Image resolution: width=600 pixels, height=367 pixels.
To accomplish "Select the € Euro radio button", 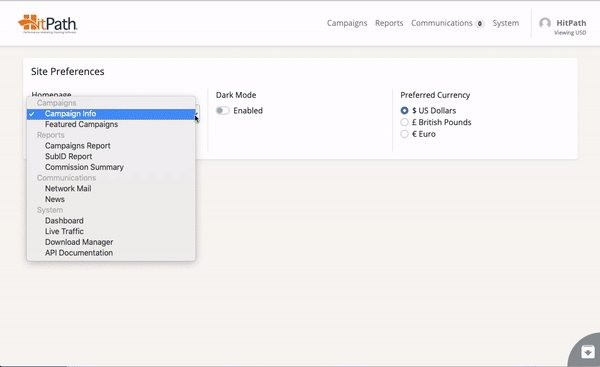I will tap(404, 134).
